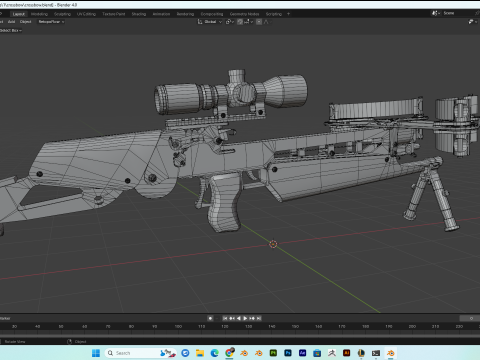Screen dimensions: 480x360
Task: Open the Texture Paint workspace tab
Action: click(114, 14)
